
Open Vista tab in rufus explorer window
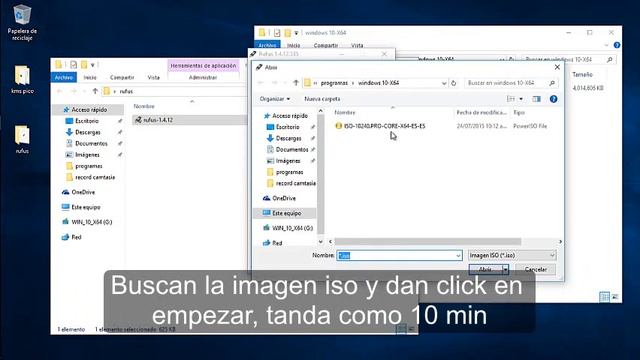153,77
